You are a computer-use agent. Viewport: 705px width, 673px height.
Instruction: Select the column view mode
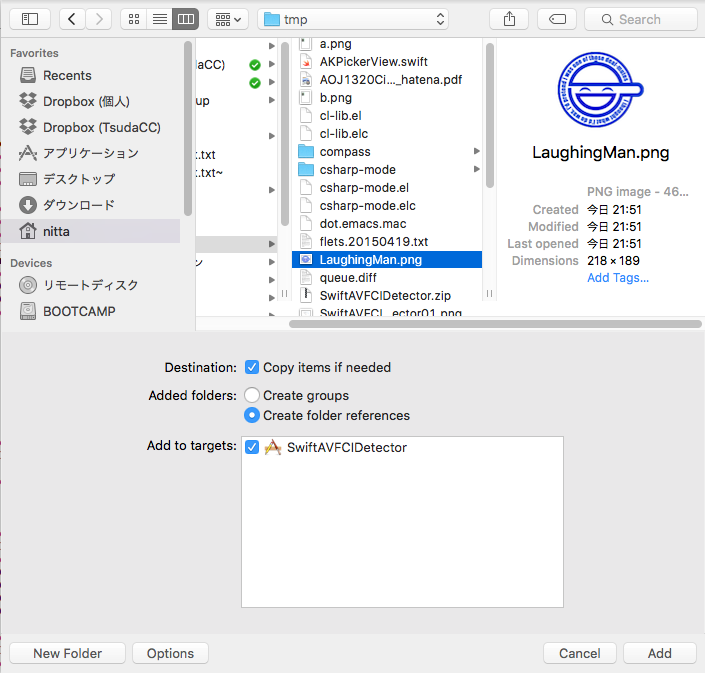pos(185,19)
